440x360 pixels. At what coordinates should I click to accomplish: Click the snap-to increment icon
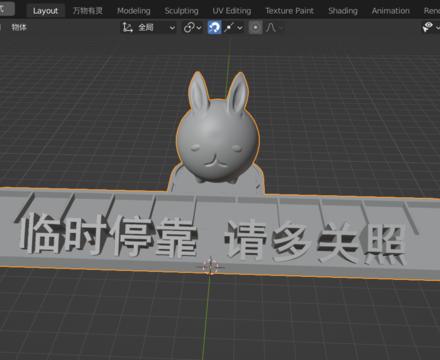[229, 27]
